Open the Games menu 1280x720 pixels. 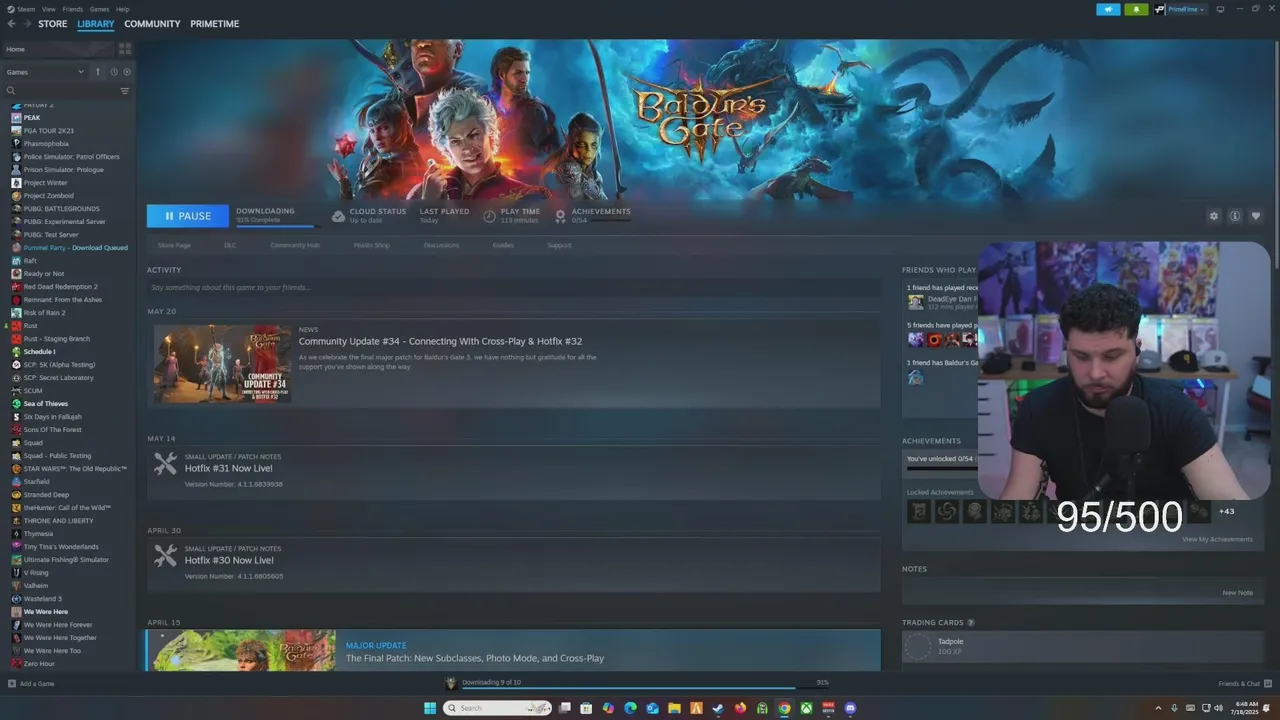coord(99,9)
